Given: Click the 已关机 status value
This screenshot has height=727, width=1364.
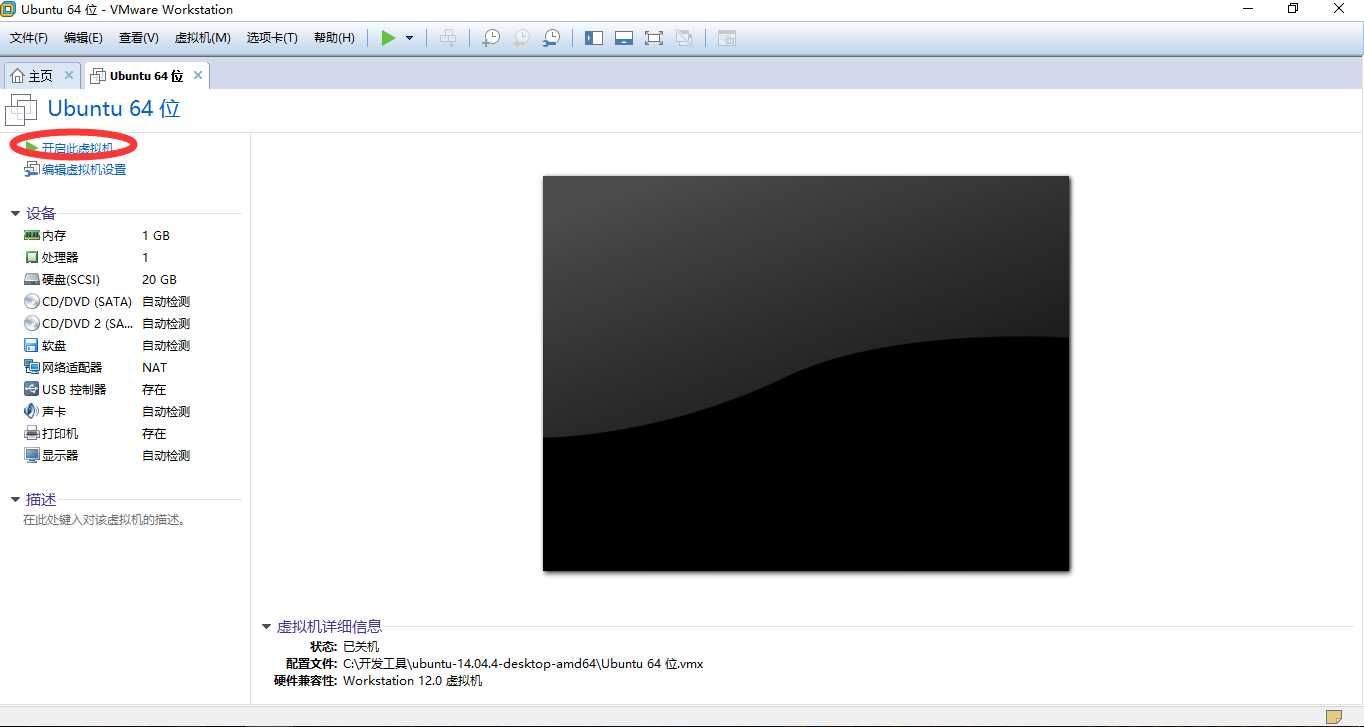Looking at the screenshot, I should pyautogui.click(x=361, y=647).
